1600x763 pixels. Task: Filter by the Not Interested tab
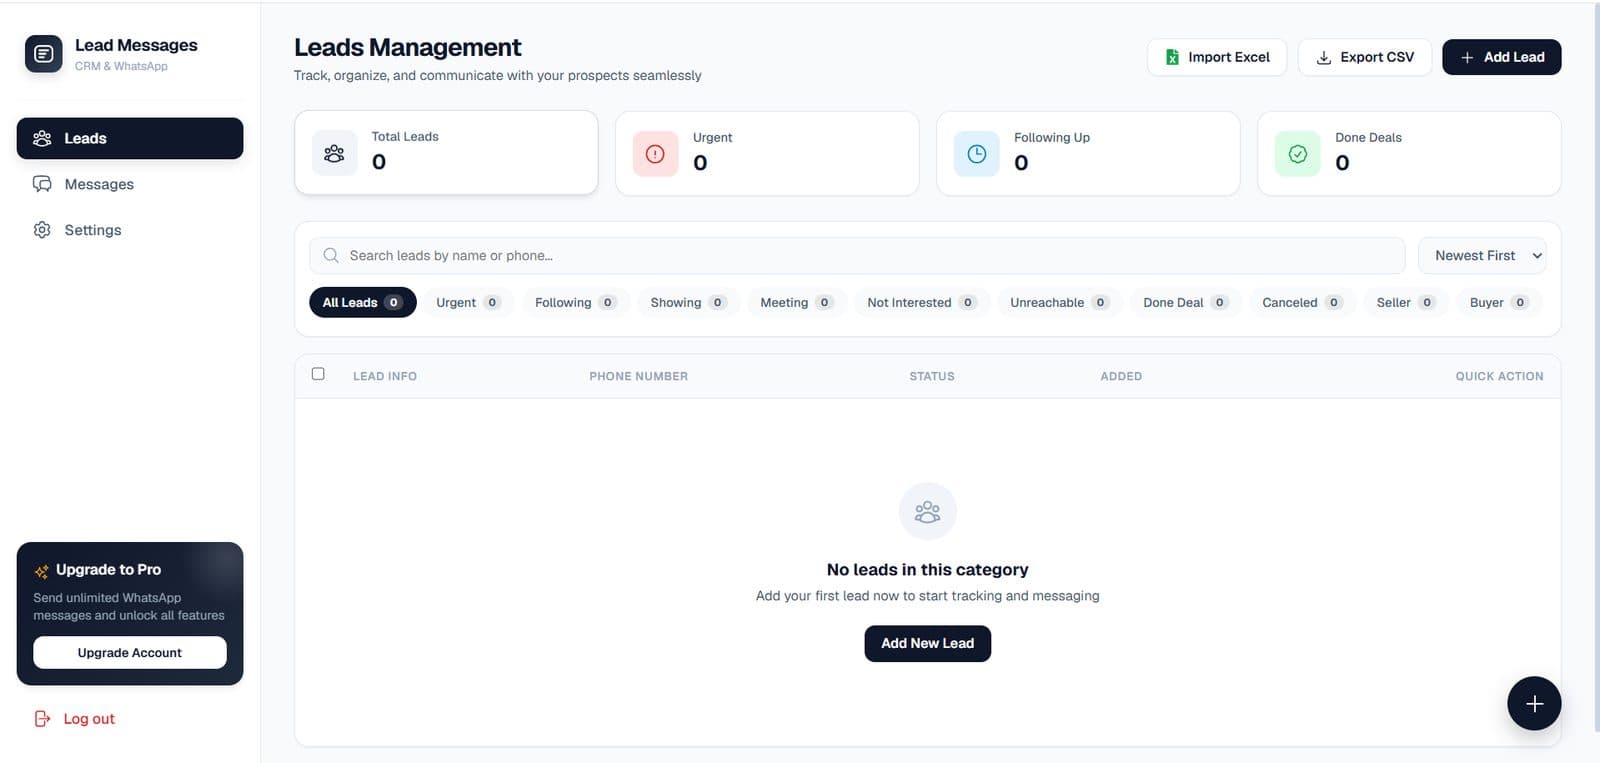[921, 302]
